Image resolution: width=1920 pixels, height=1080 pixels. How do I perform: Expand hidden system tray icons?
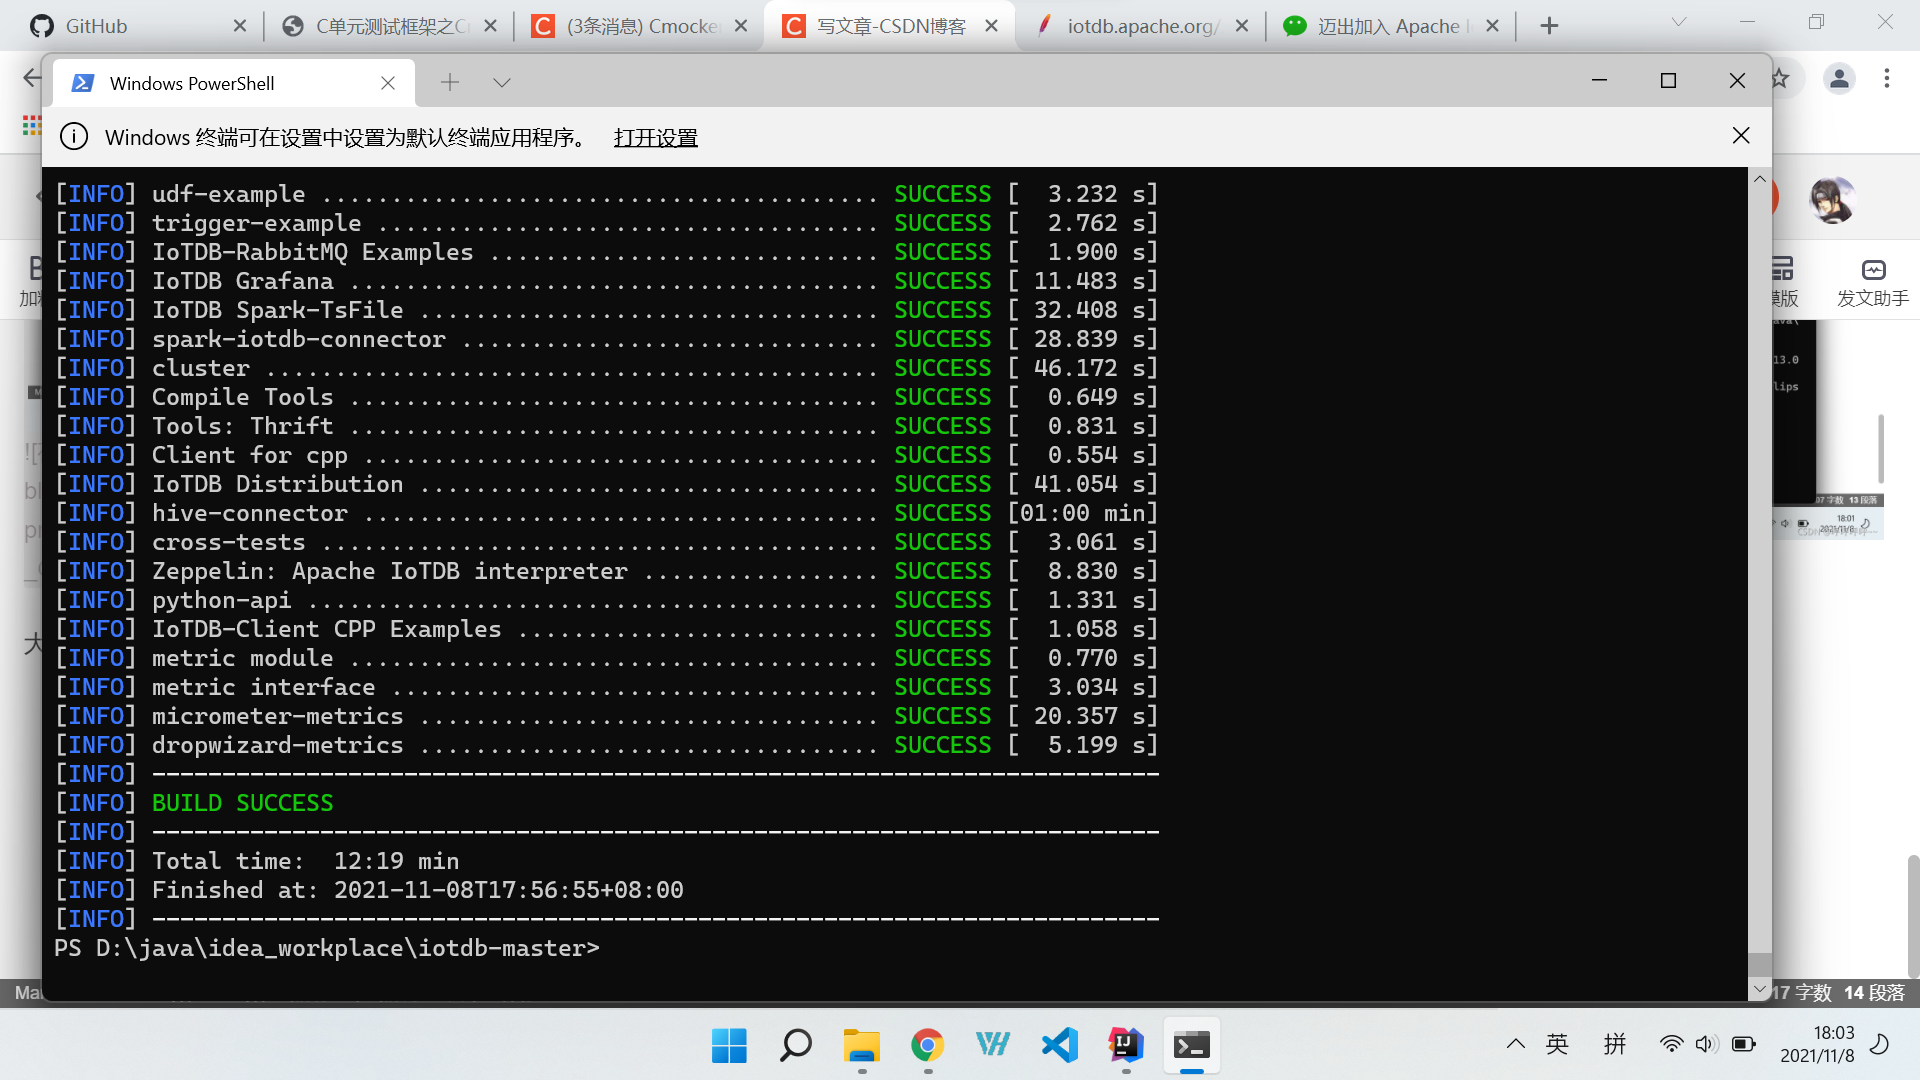(1516, 1044)
